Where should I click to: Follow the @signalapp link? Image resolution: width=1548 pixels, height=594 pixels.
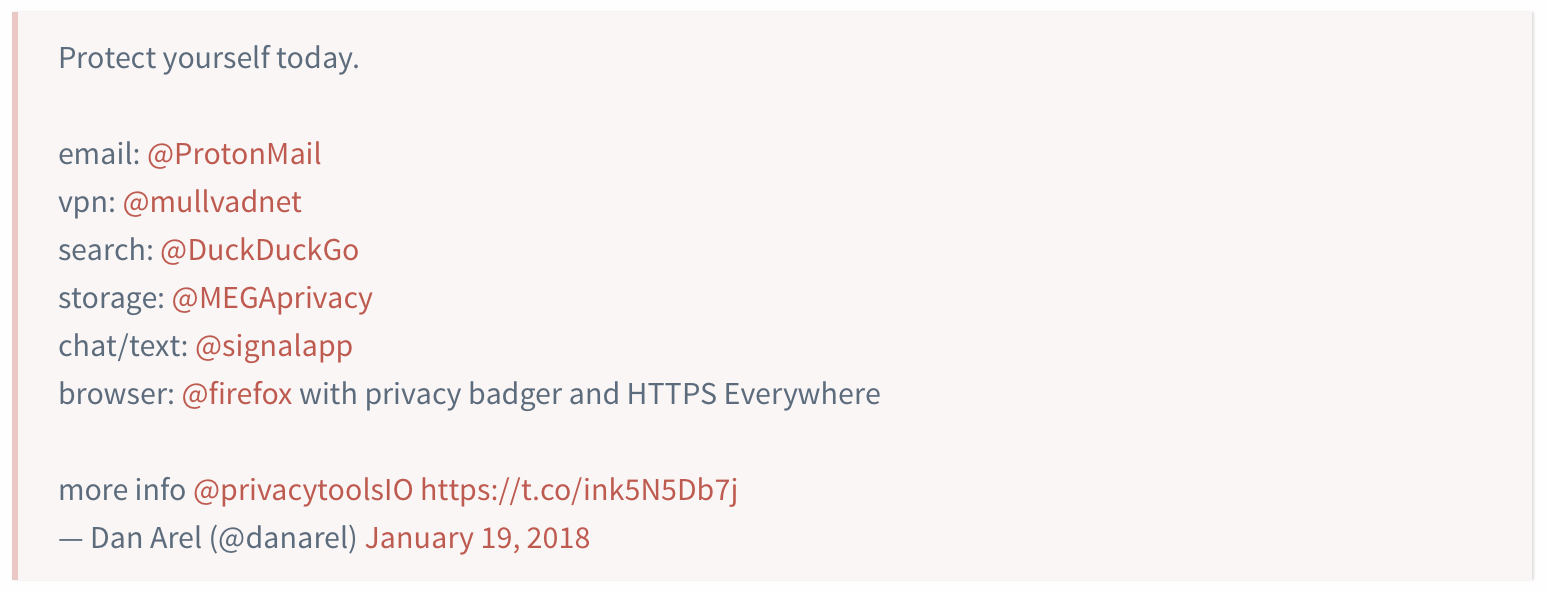274,346
